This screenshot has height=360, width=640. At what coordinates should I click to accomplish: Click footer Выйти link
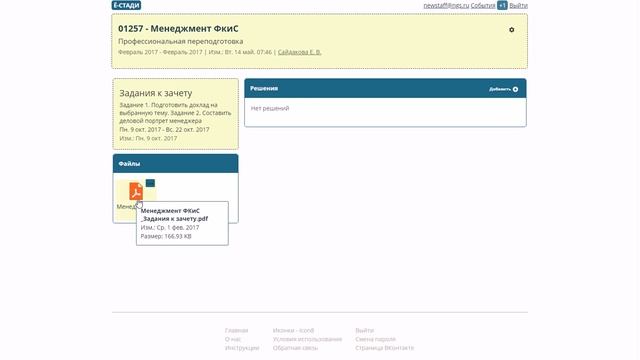[364, 330]
